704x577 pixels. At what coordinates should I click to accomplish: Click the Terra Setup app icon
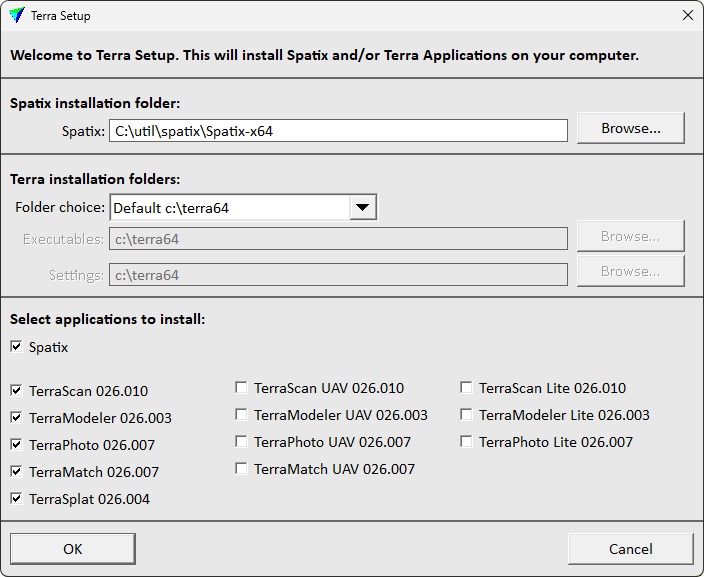click(x=17, y=15)
